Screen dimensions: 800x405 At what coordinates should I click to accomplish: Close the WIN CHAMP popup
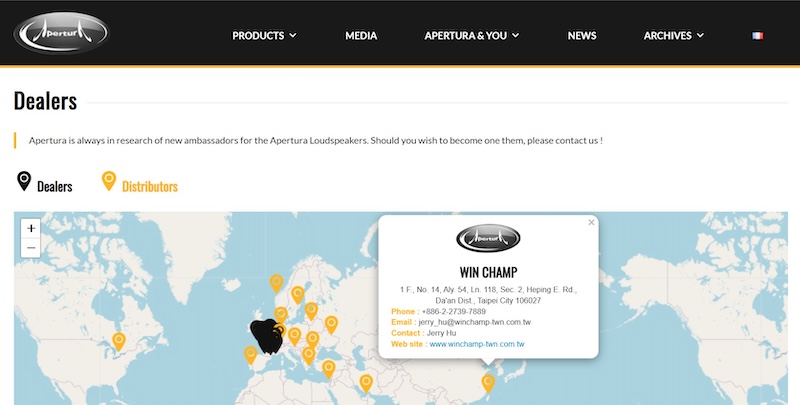591,222
